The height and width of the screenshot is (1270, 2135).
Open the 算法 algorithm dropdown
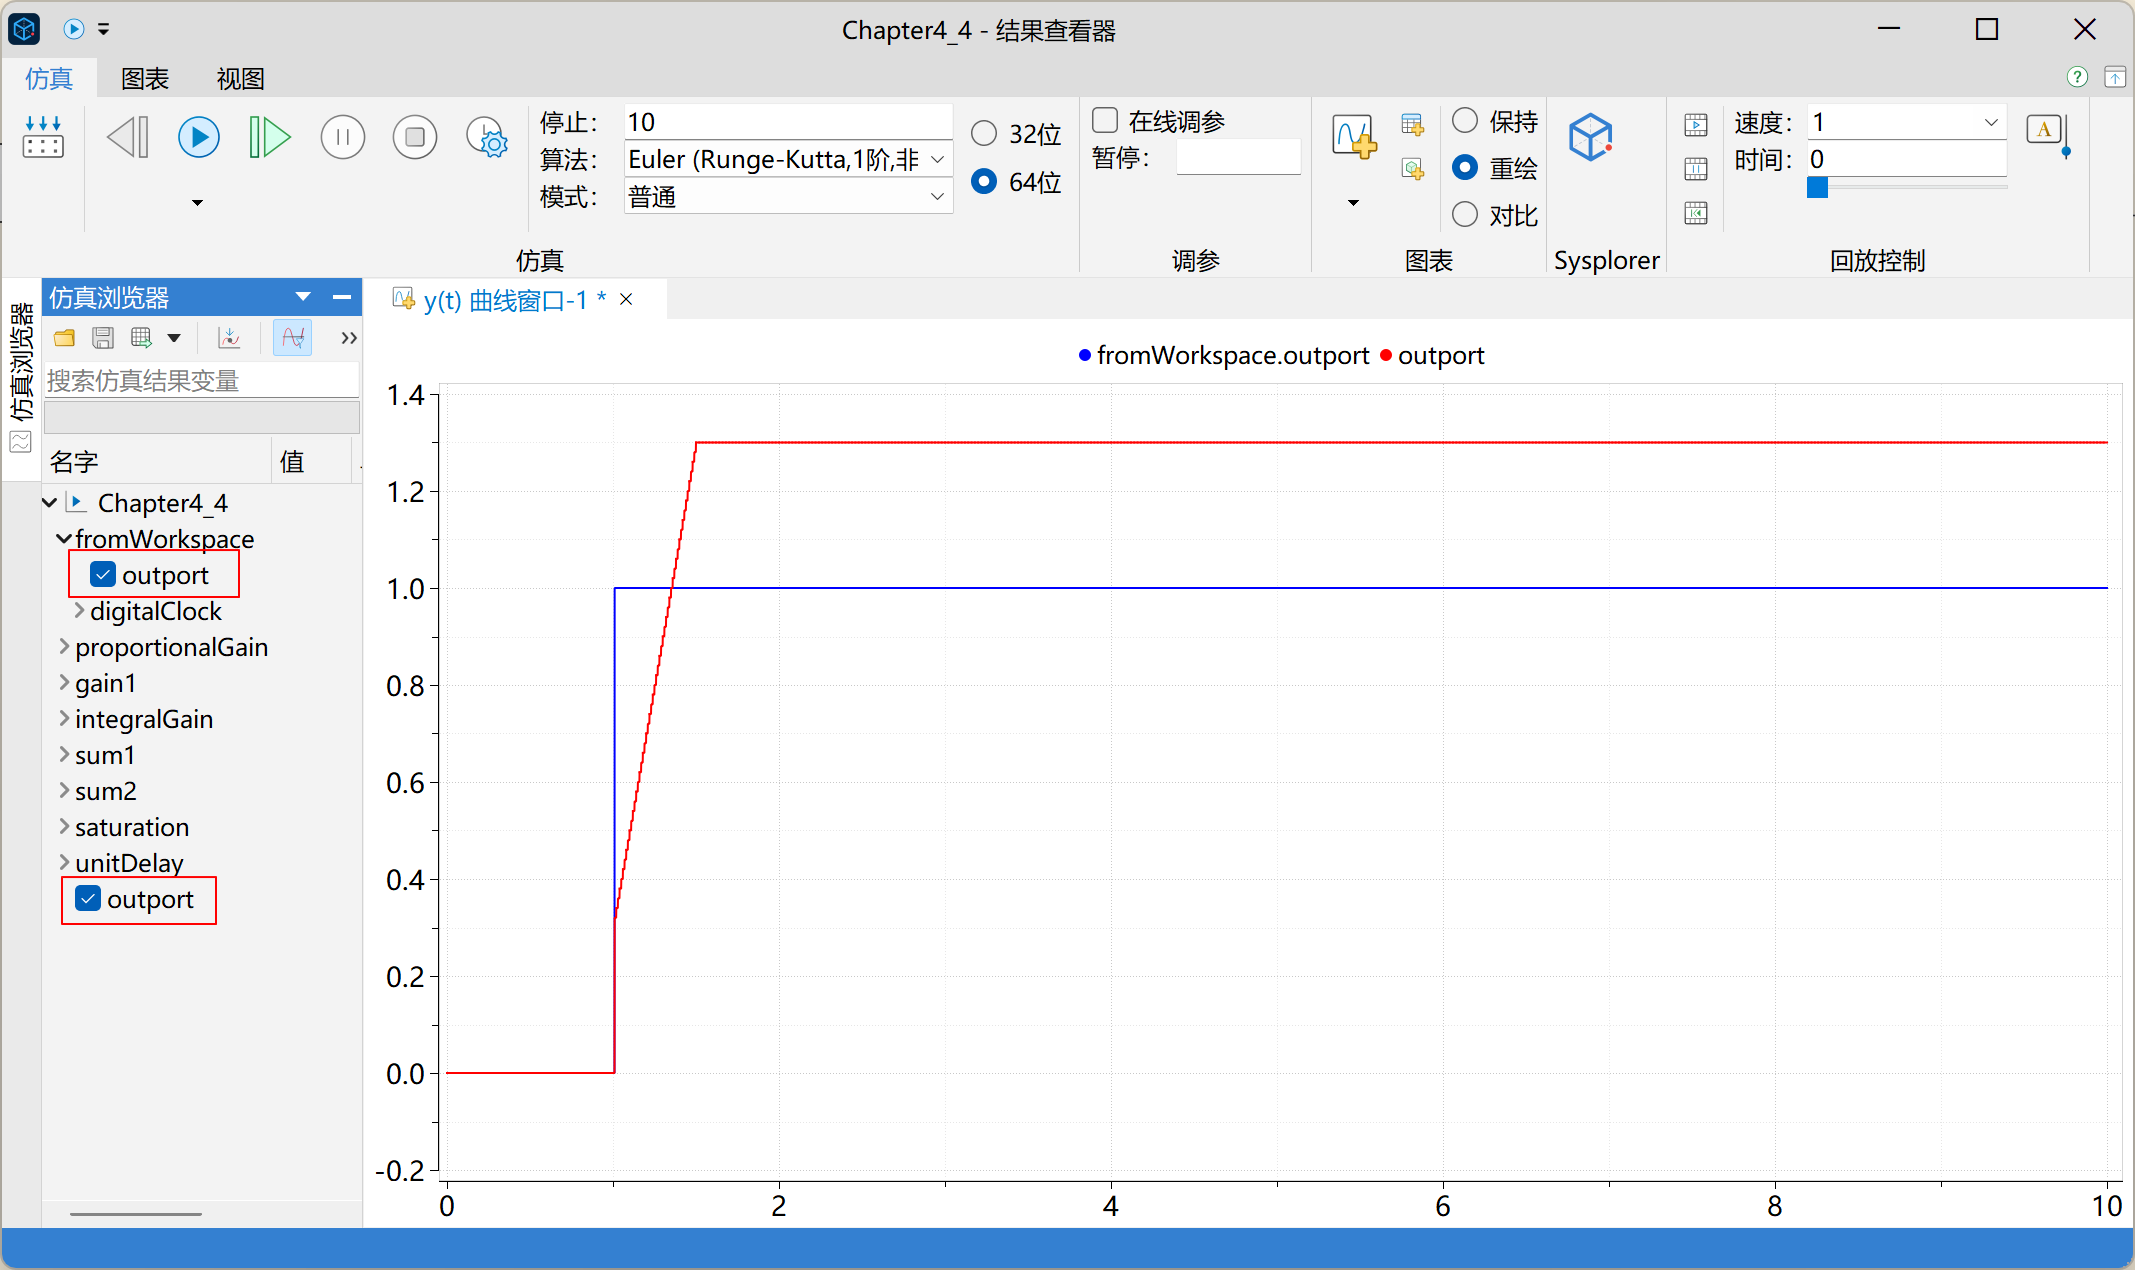[937, 160]
